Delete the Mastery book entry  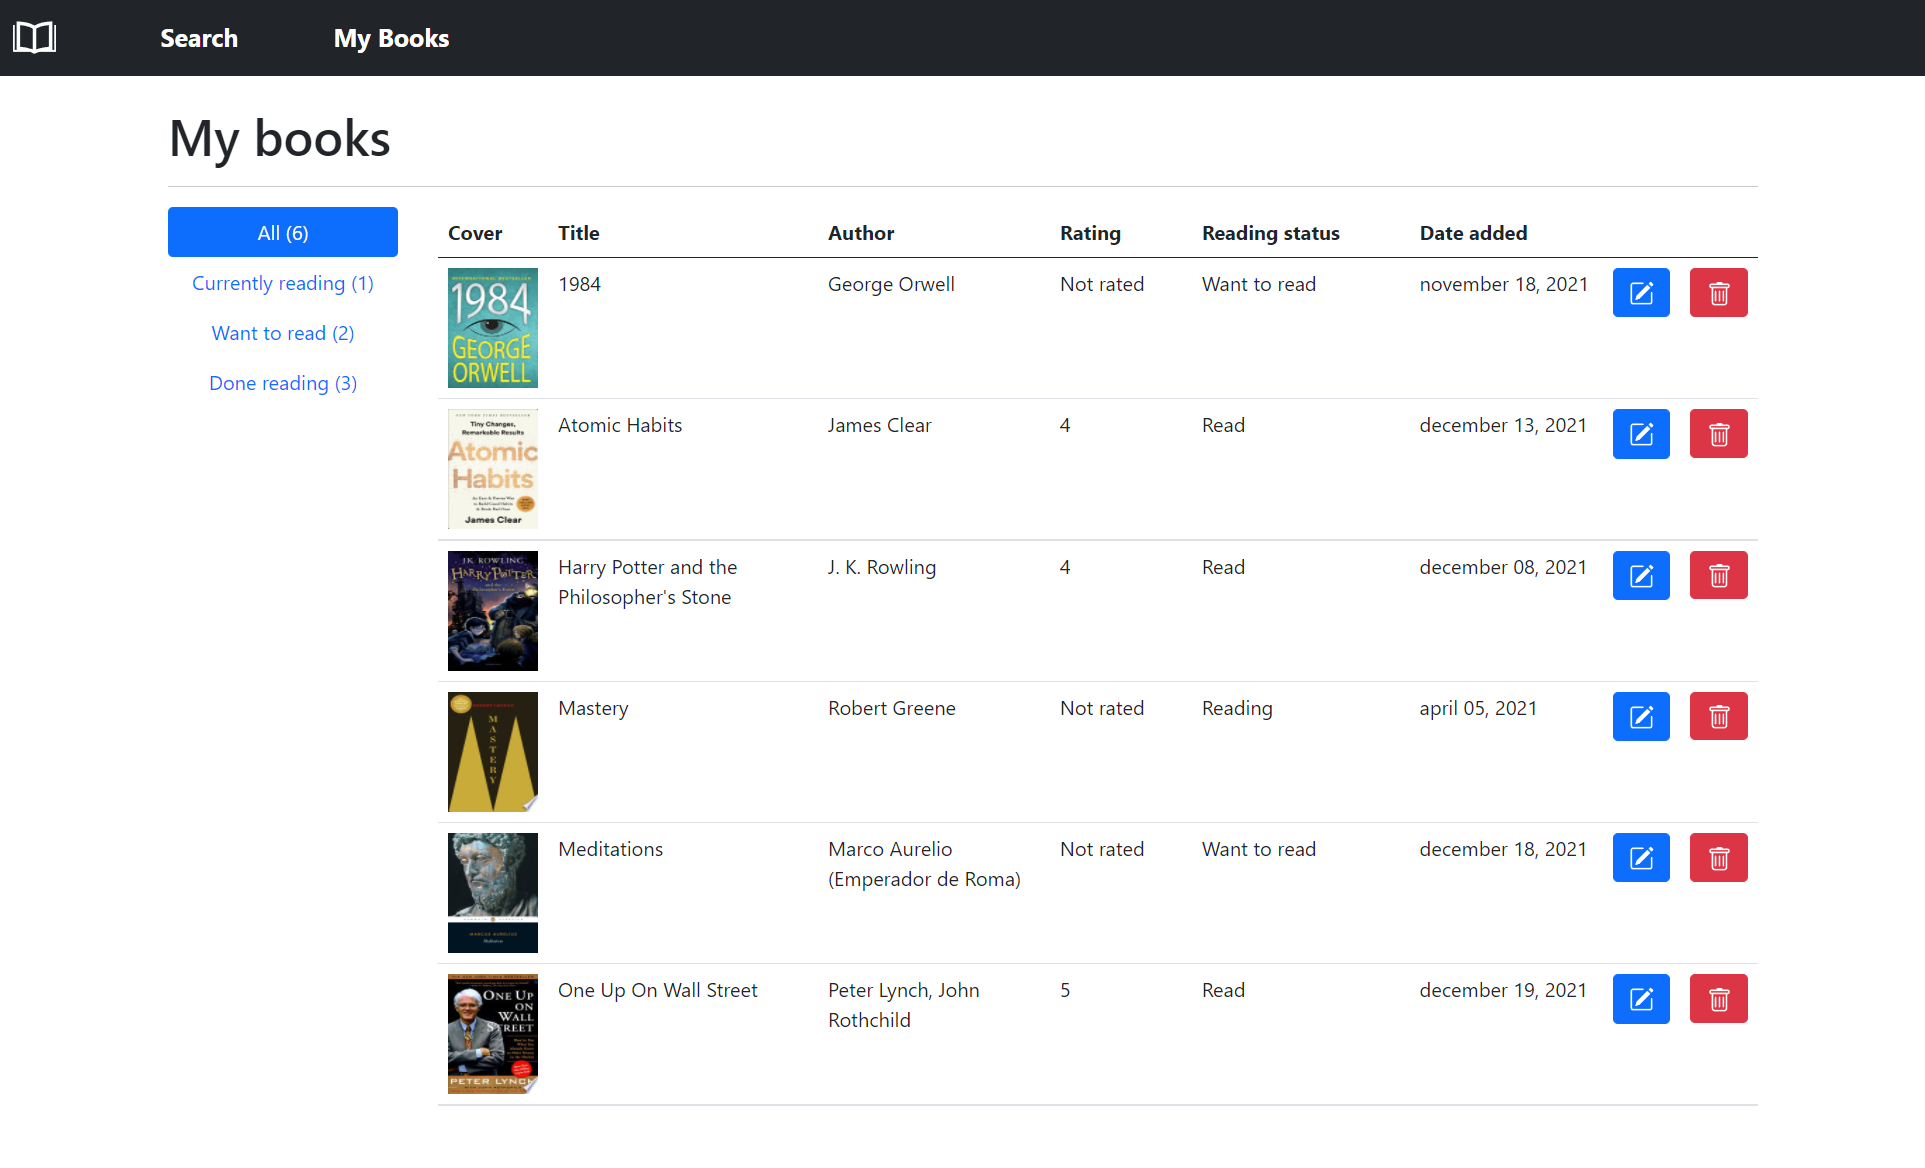(1718, 716)
